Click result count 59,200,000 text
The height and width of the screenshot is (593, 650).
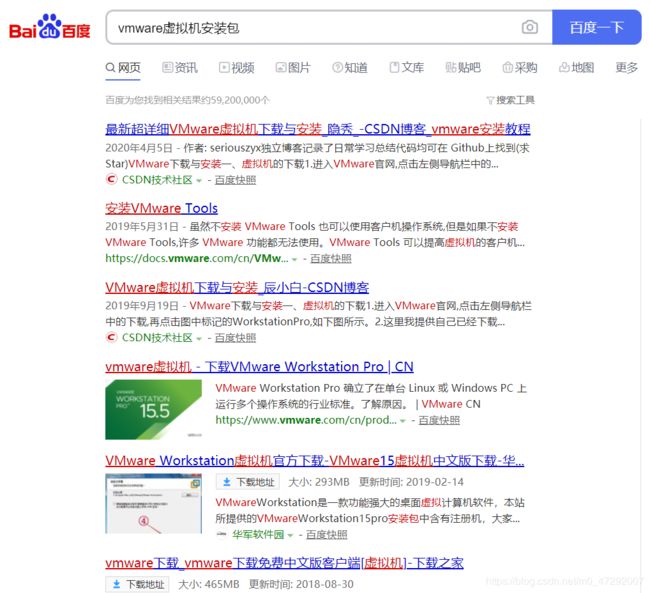(x=187, y=100)
